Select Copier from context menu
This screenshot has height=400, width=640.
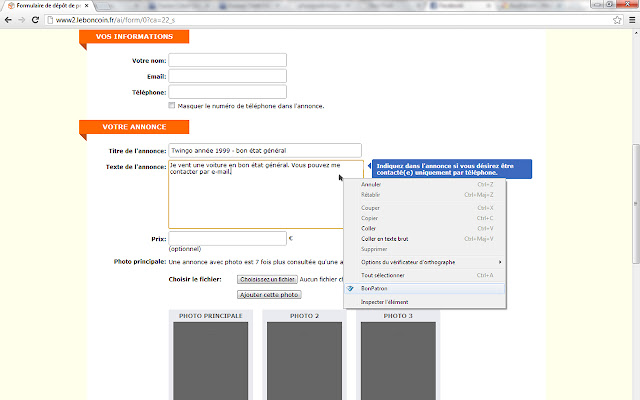click(x=424, y=218)
